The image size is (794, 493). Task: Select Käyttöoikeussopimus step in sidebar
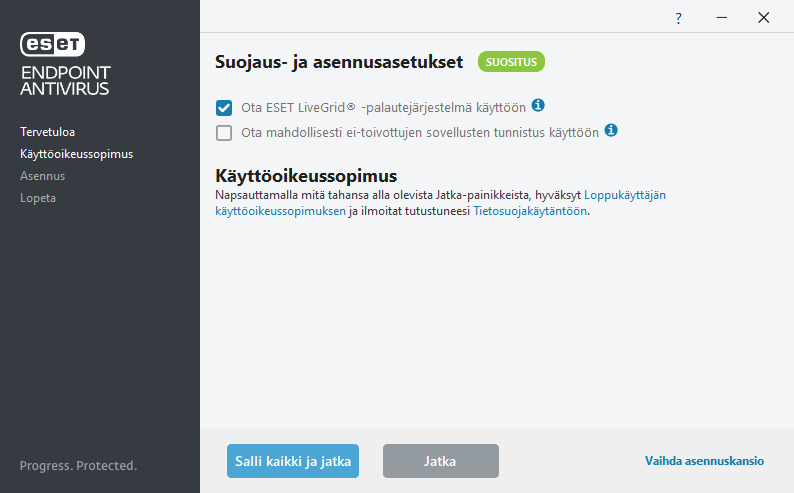pos(76,154)
